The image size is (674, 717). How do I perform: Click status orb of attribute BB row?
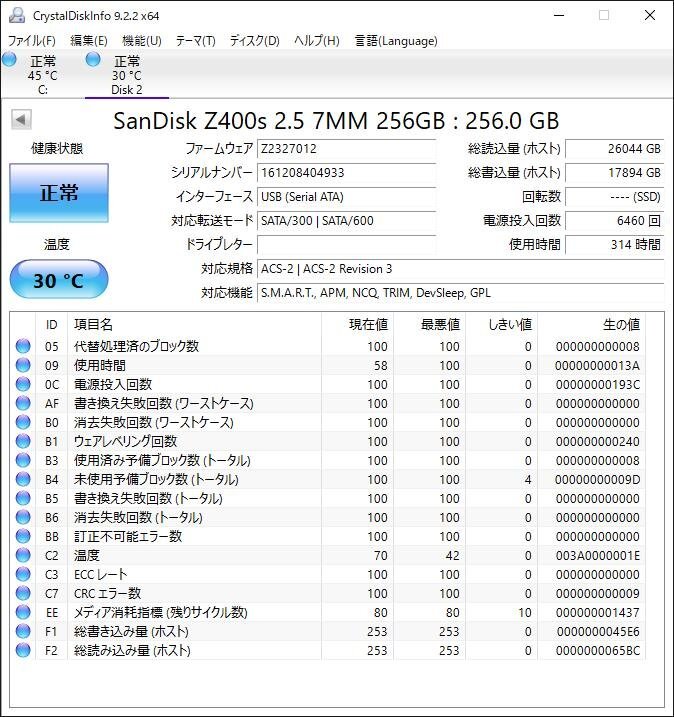coord(23,536)
